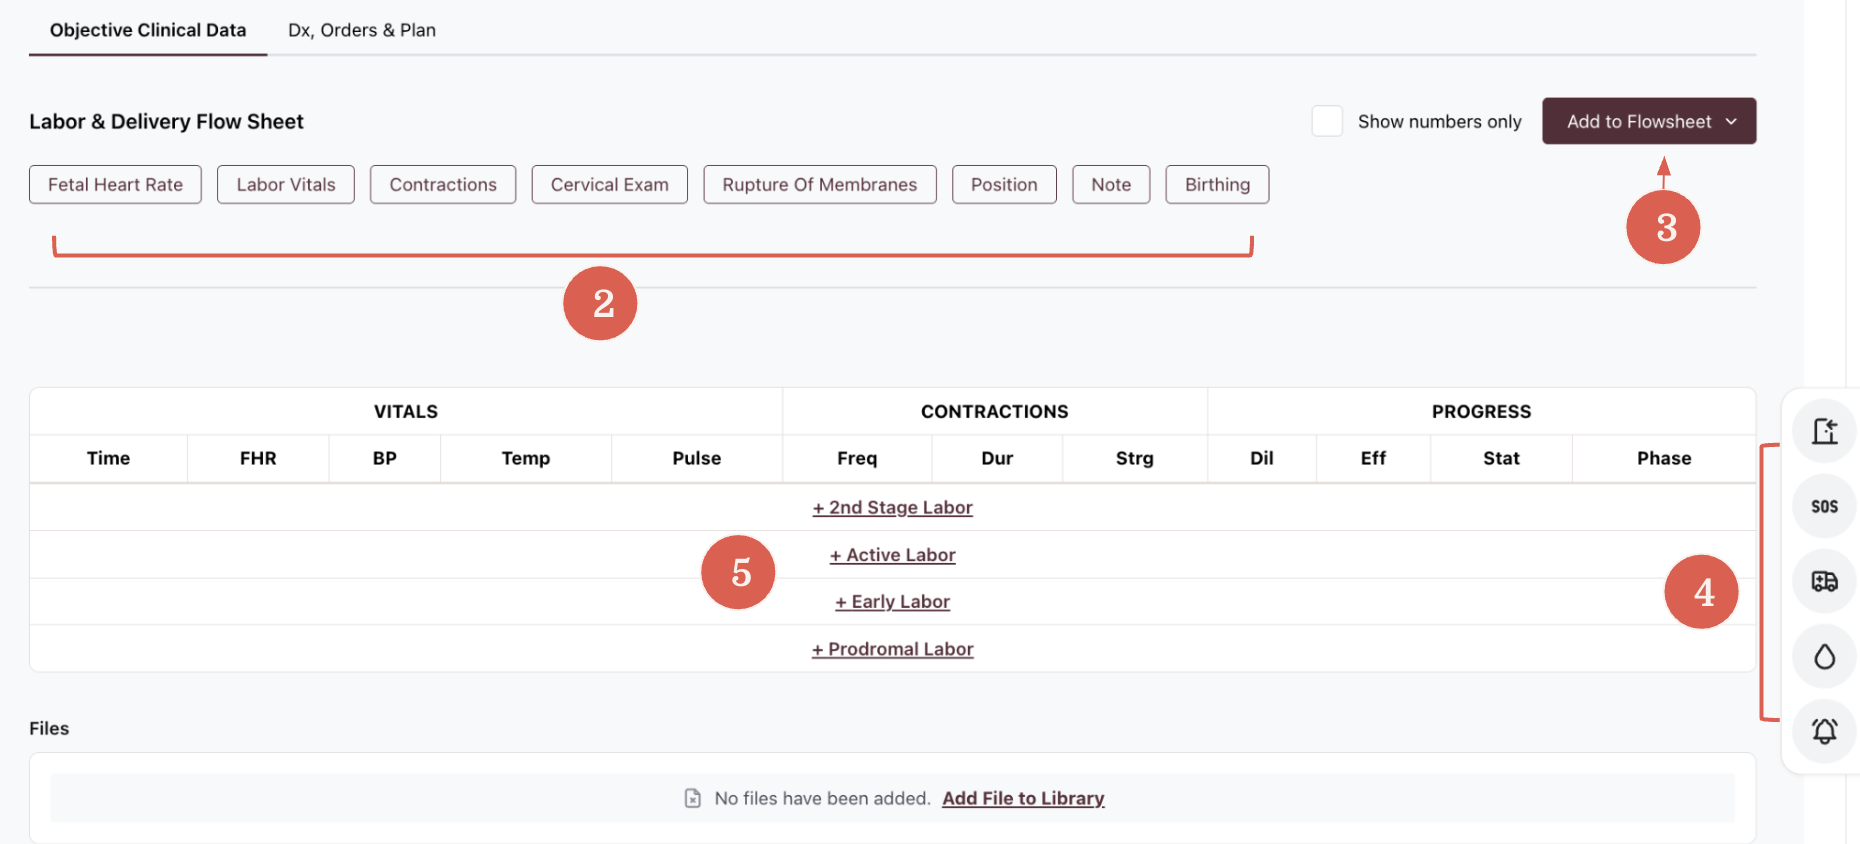Open Add to Flowsheet dropdown
The width and height of the screenshot is (1860, 844).
pos(1649,121)
